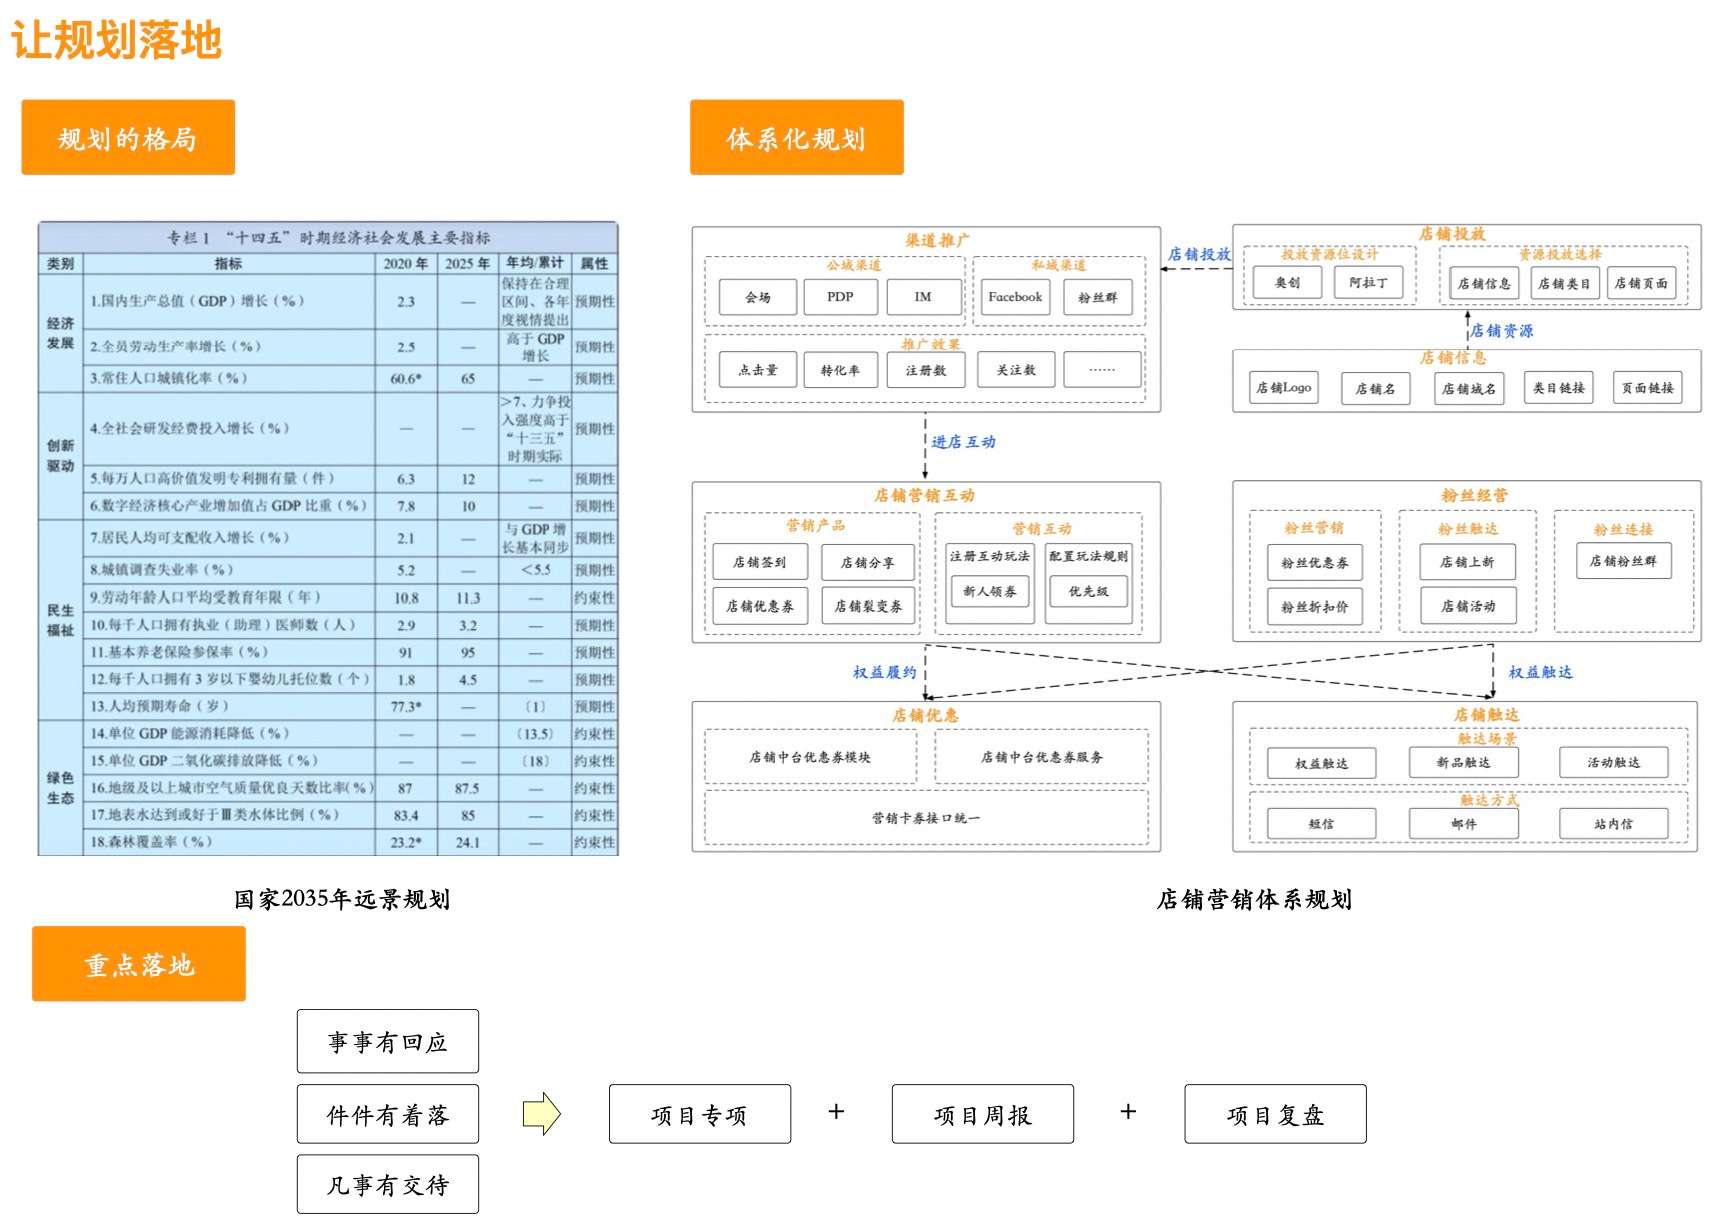Select the 店铺类目 box

1565,283
